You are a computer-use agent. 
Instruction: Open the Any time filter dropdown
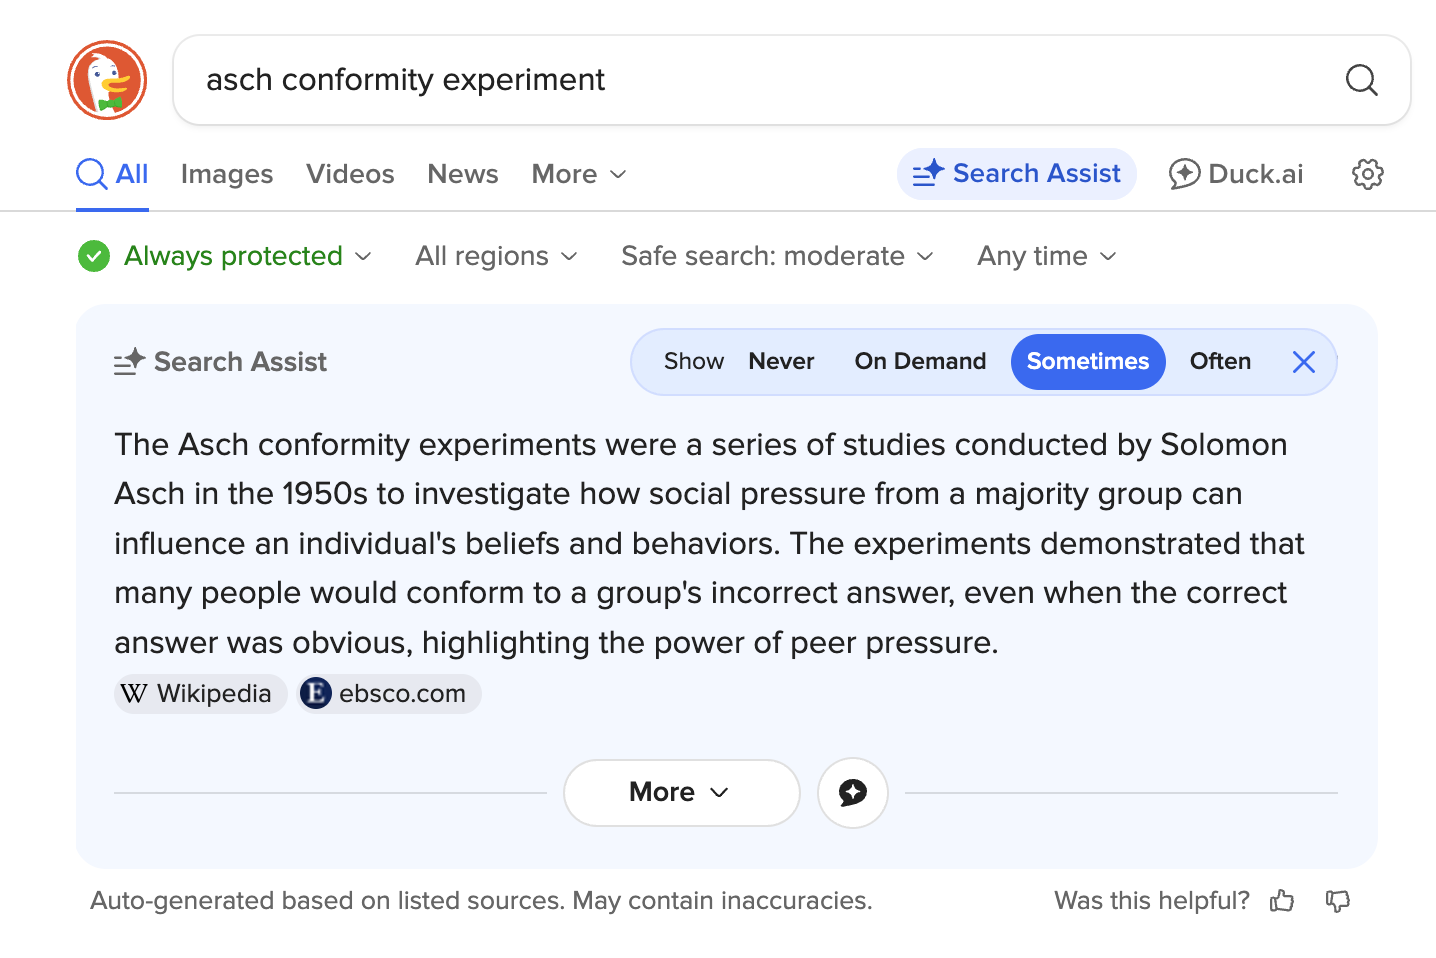pos(1046,257)
